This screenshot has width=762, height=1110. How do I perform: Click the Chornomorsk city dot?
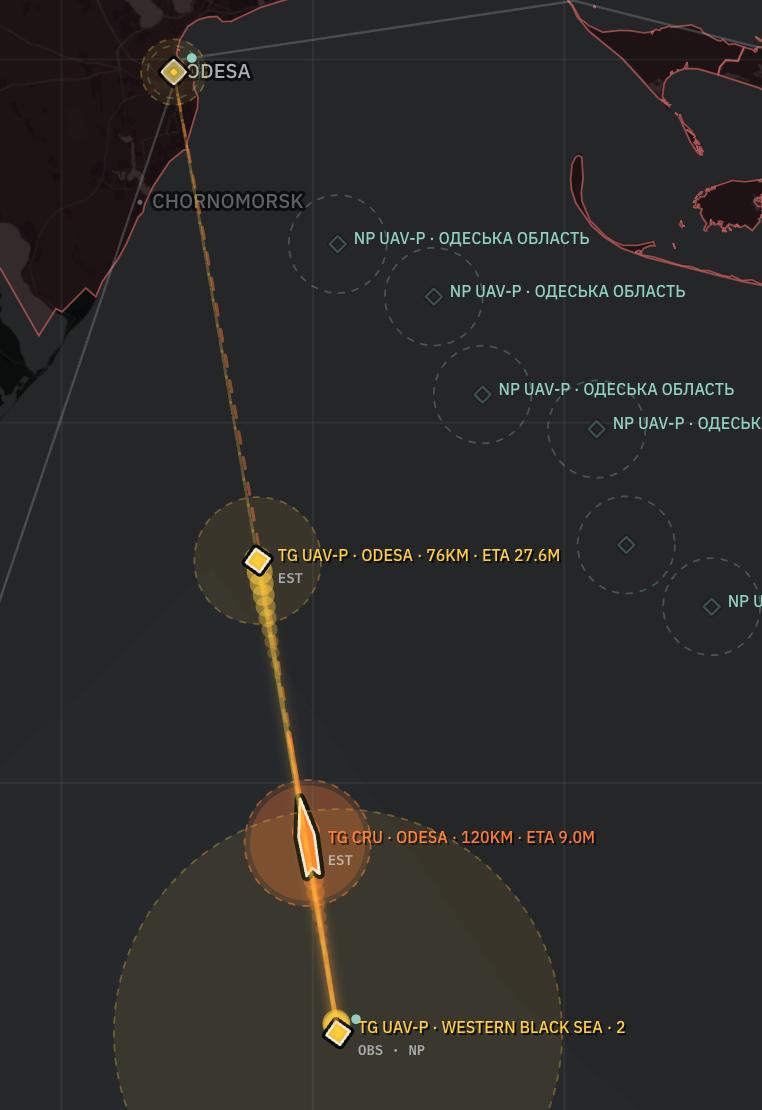(x=140, y=202)
